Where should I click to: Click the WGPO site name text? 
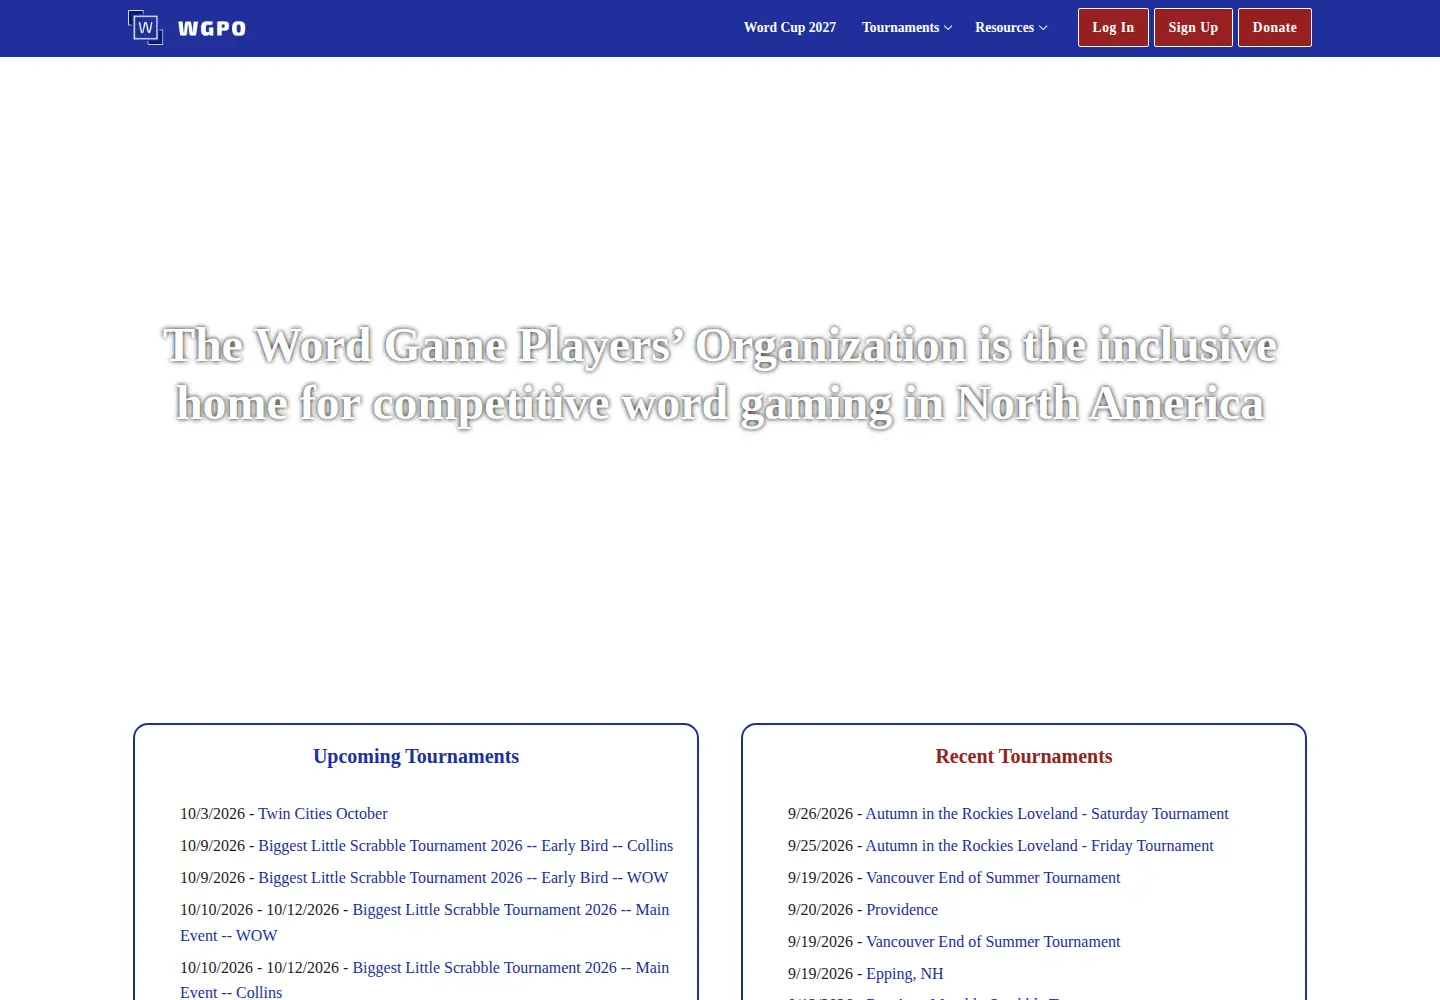coord(212,29)
